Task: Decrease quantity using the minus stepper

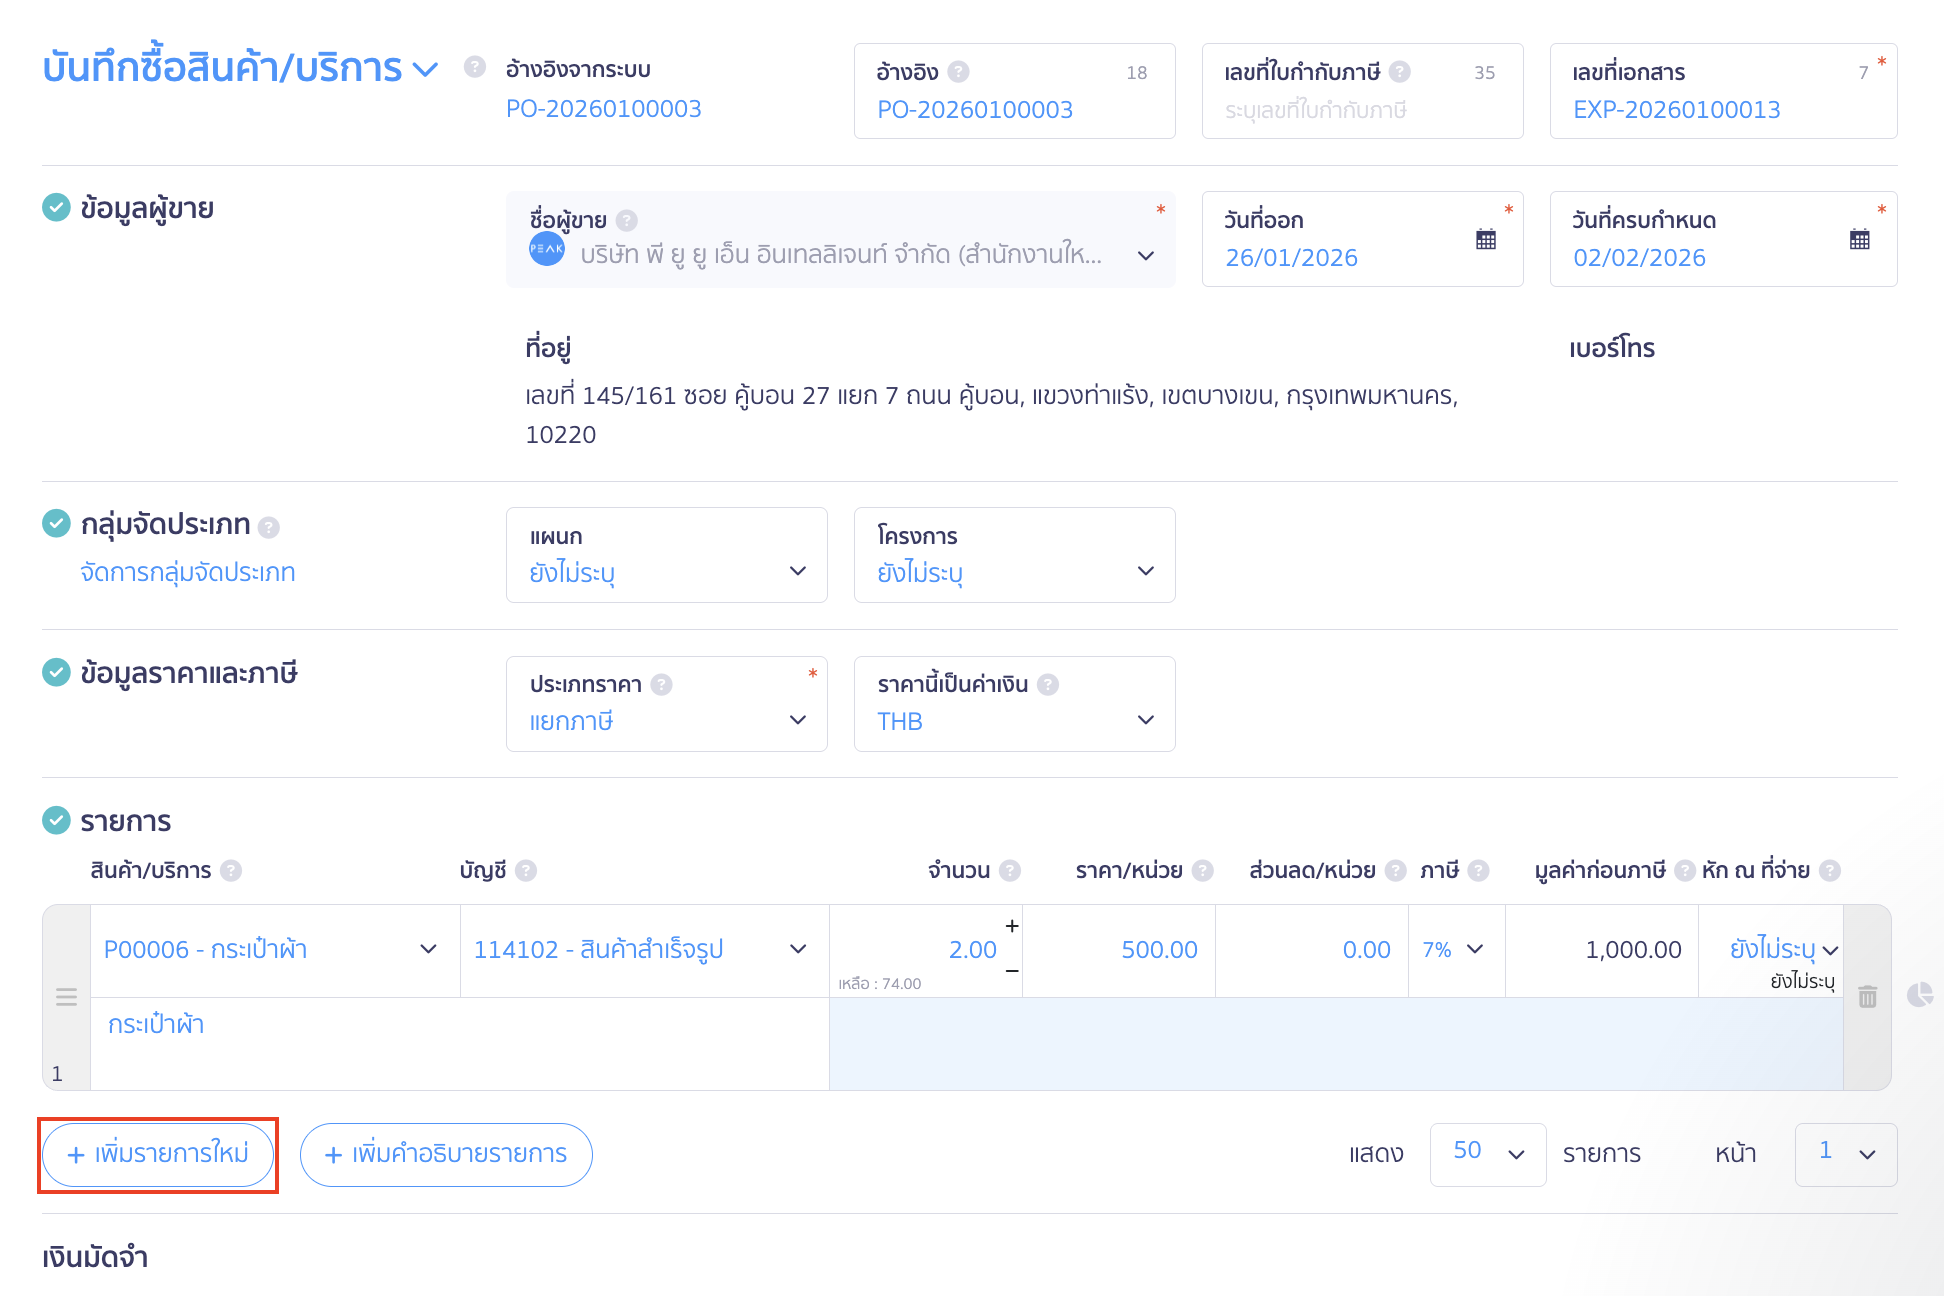Action: 1012,971
